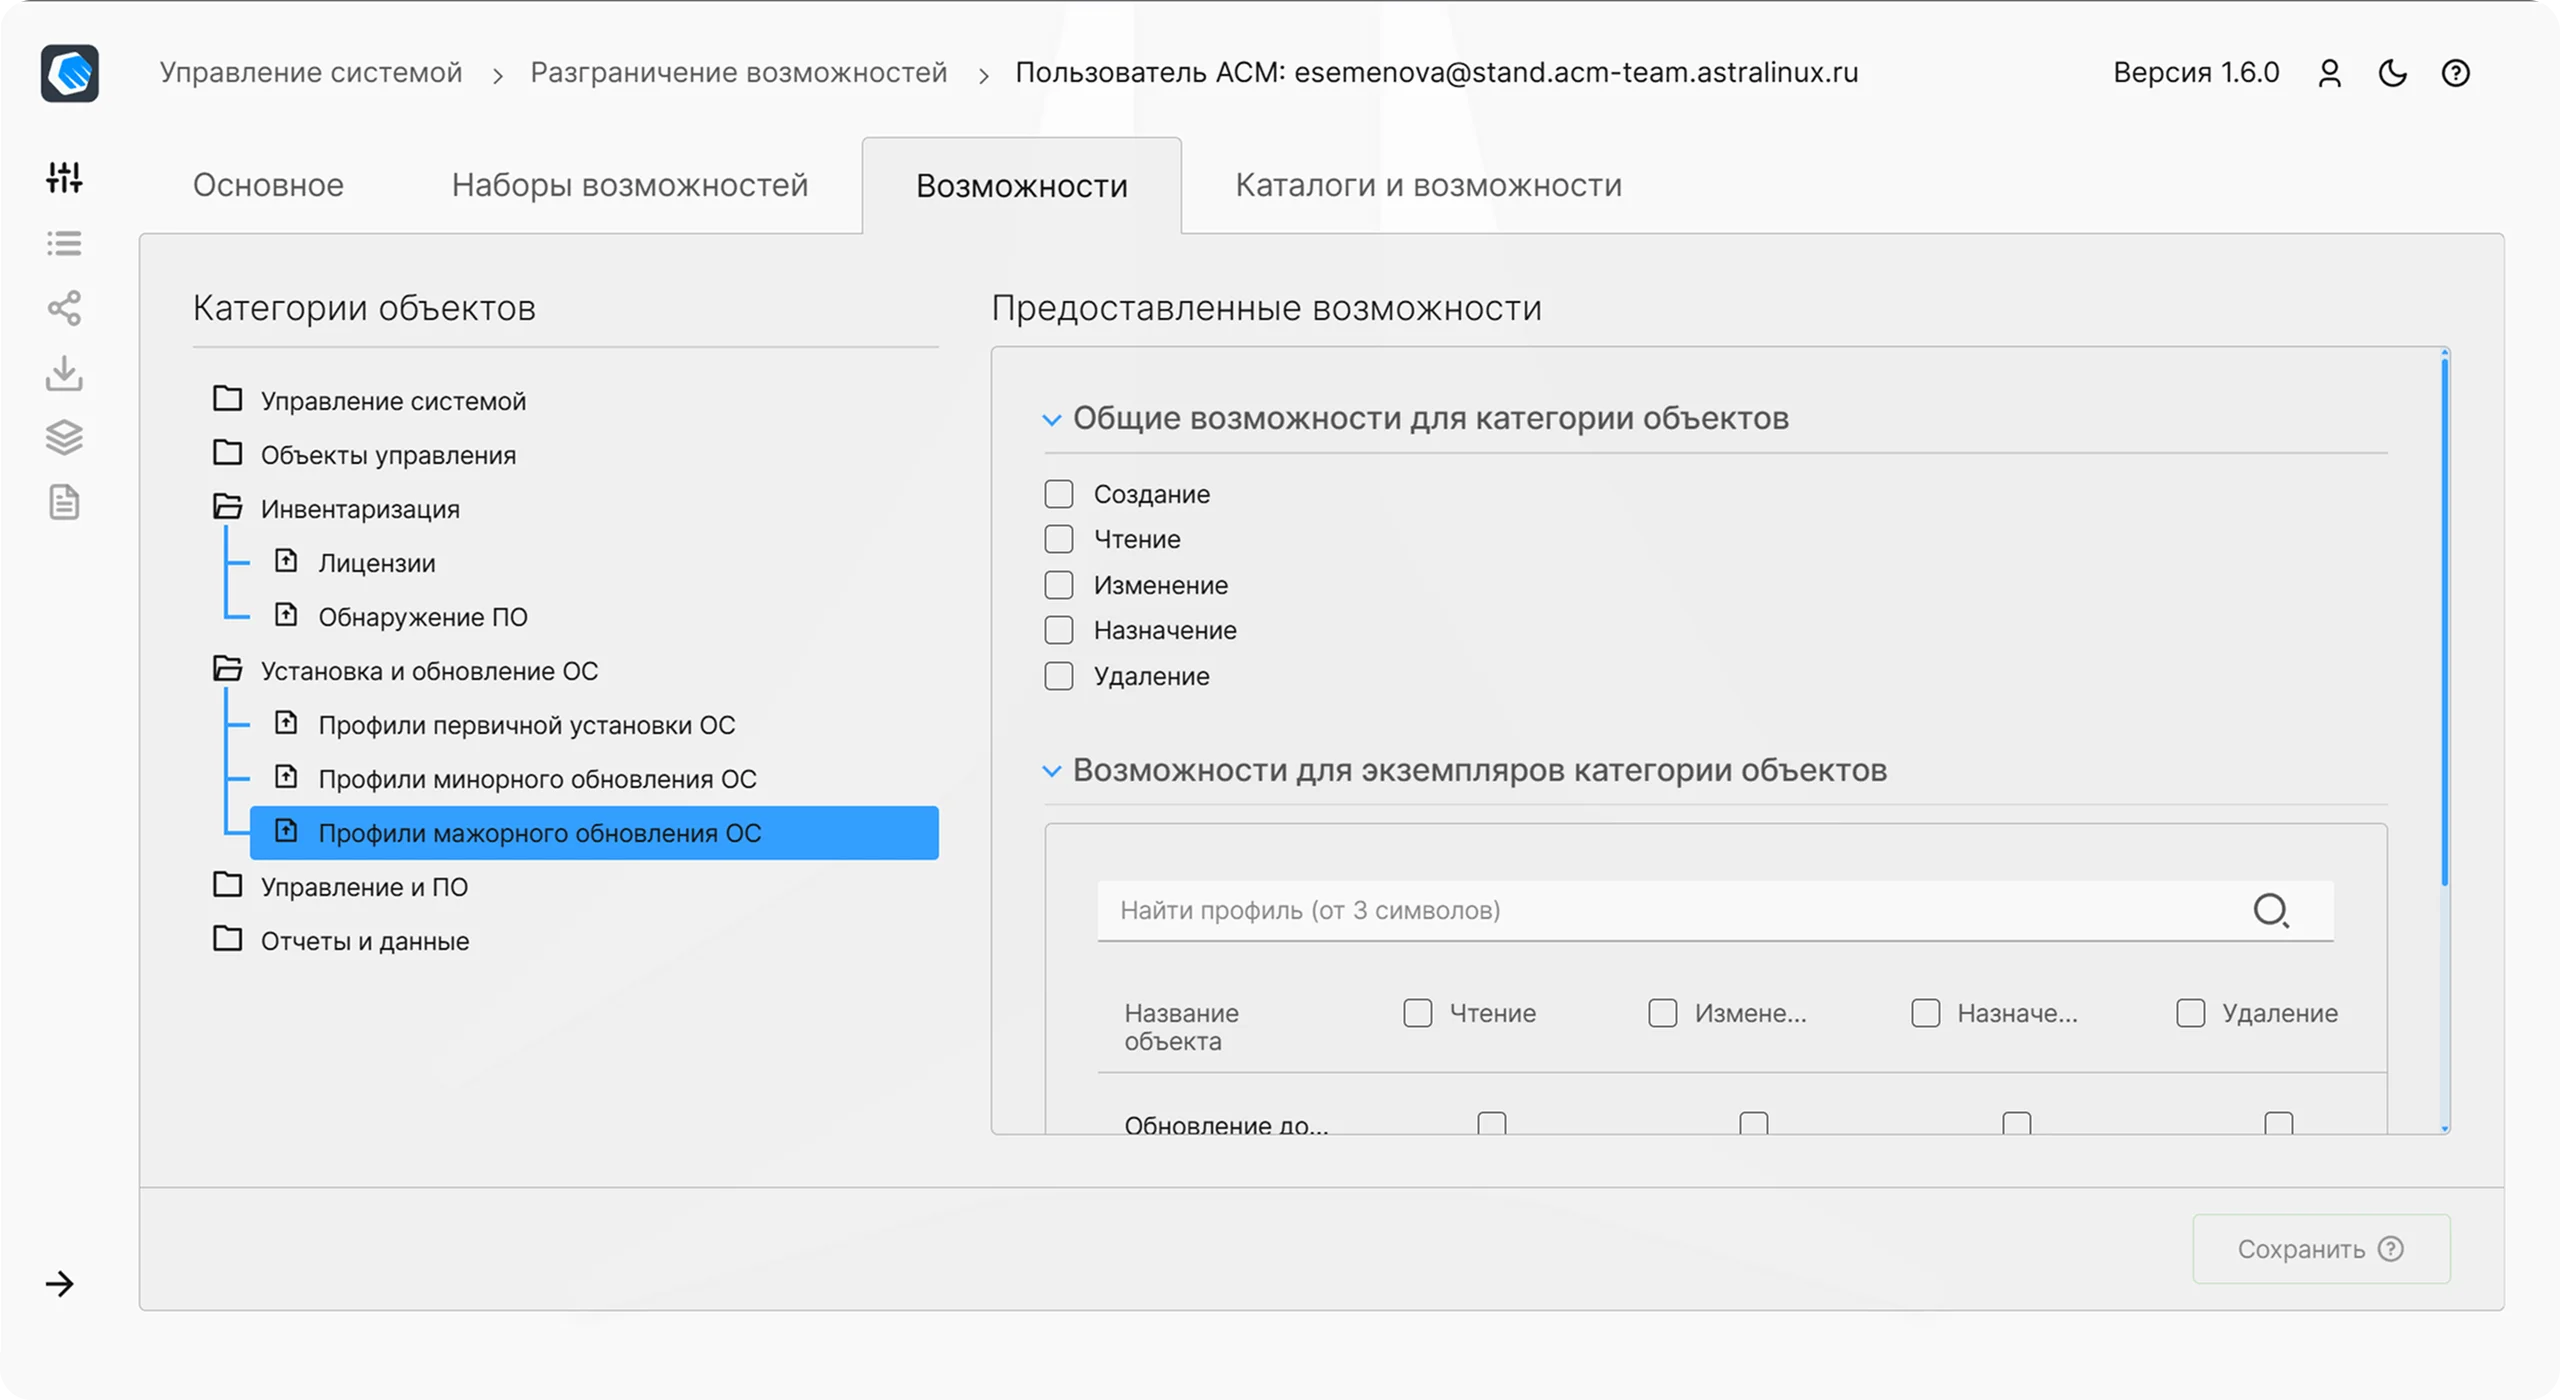The height and width of the screenshot is (1400, 2560).
Task: Click the search magnifier icon in profile field
Action: 2271,910
